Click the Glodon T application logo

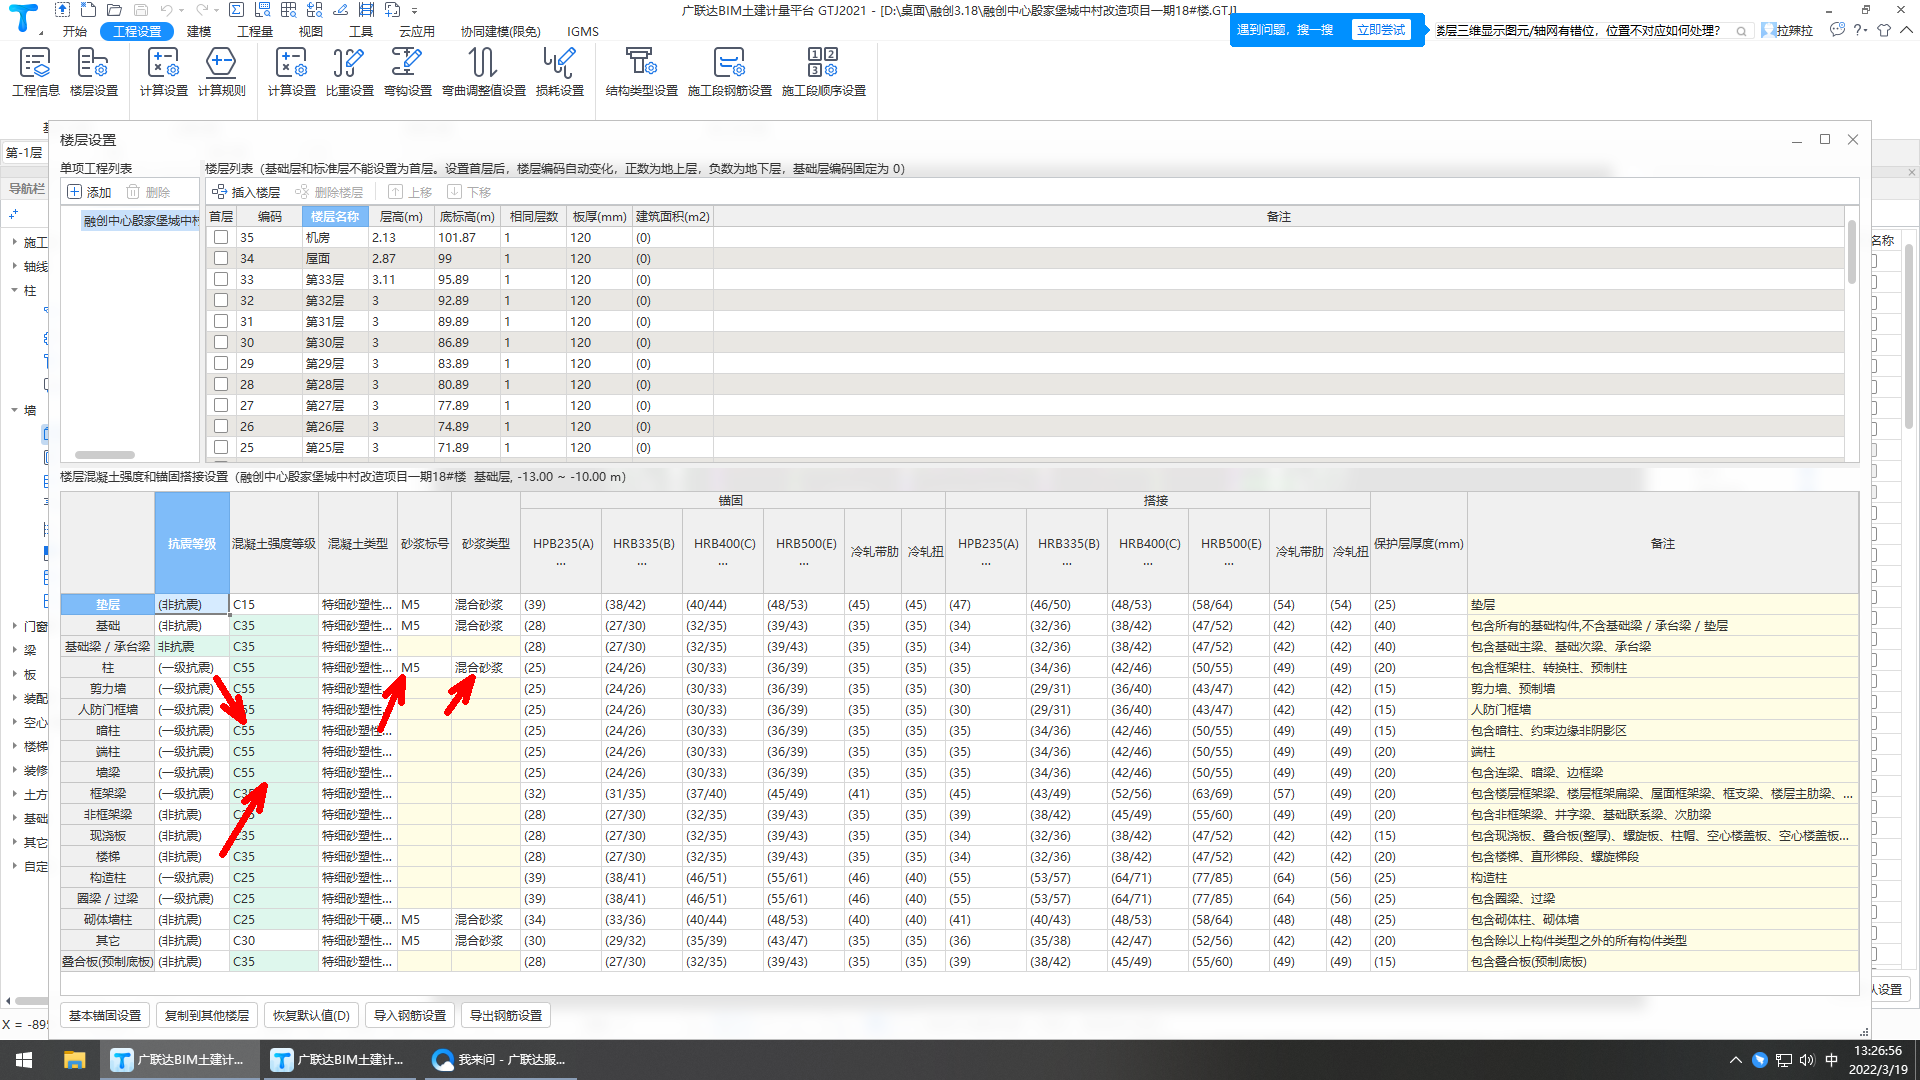tap(23, 18)
